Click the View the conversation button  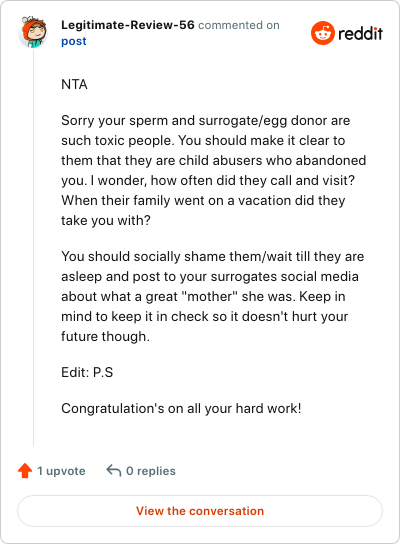pos(200,511)
